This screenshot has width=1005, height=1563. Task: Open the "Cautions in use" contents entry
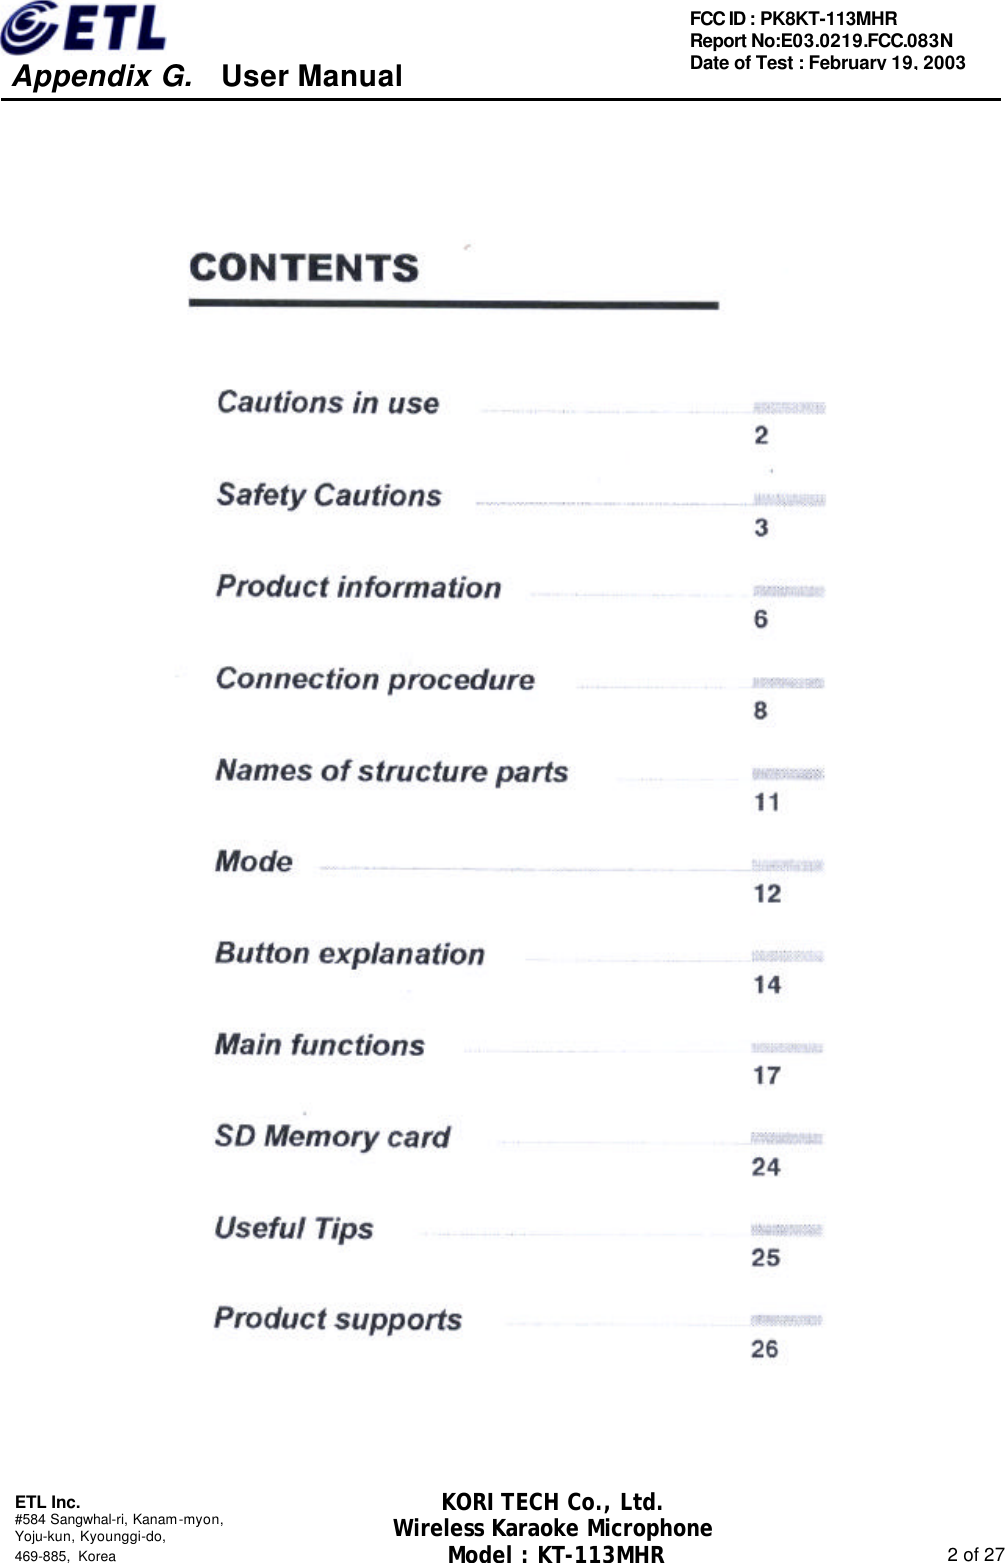328,403
